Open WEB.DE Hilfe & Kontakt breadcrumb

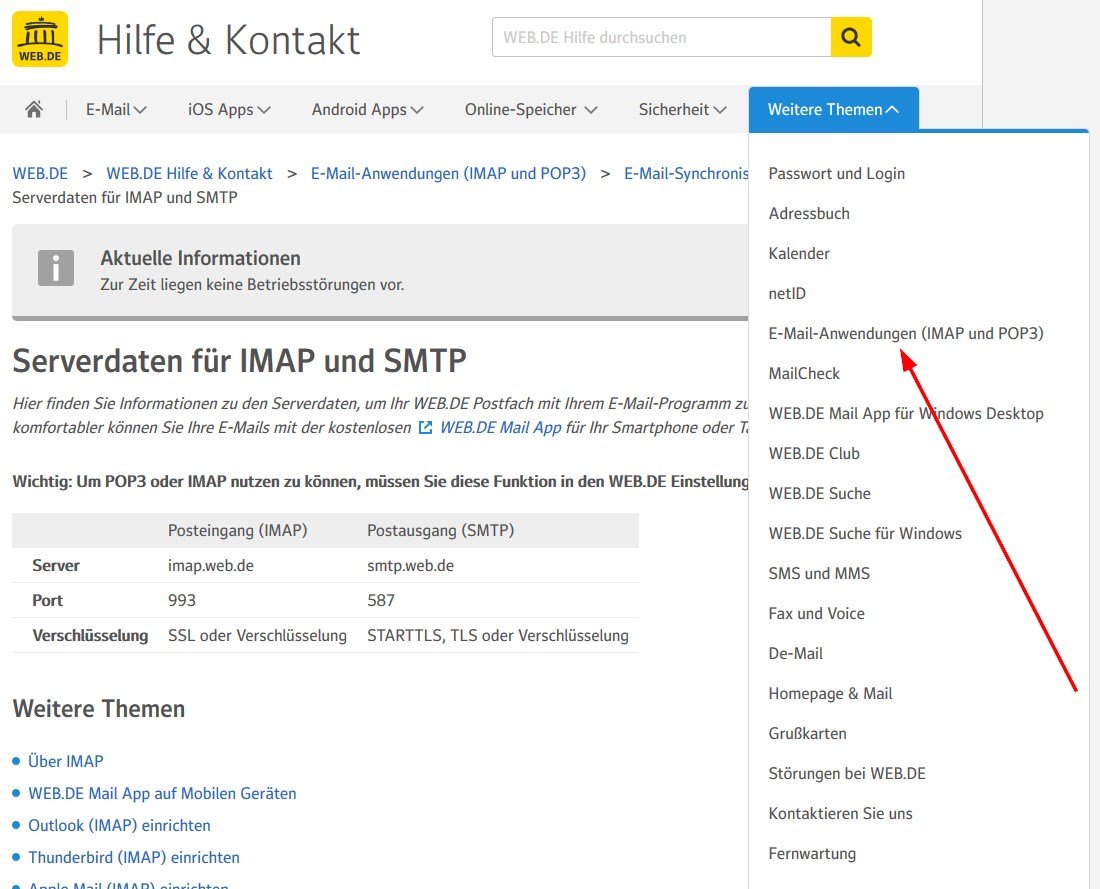tap(189, 173)
